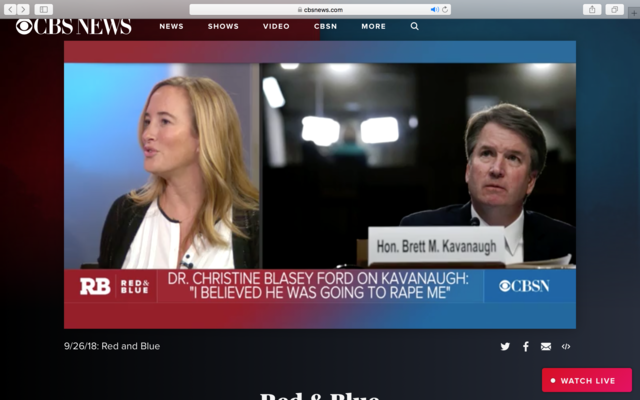Click the CBS News logo
640x400 pixels.
[73, 26]
